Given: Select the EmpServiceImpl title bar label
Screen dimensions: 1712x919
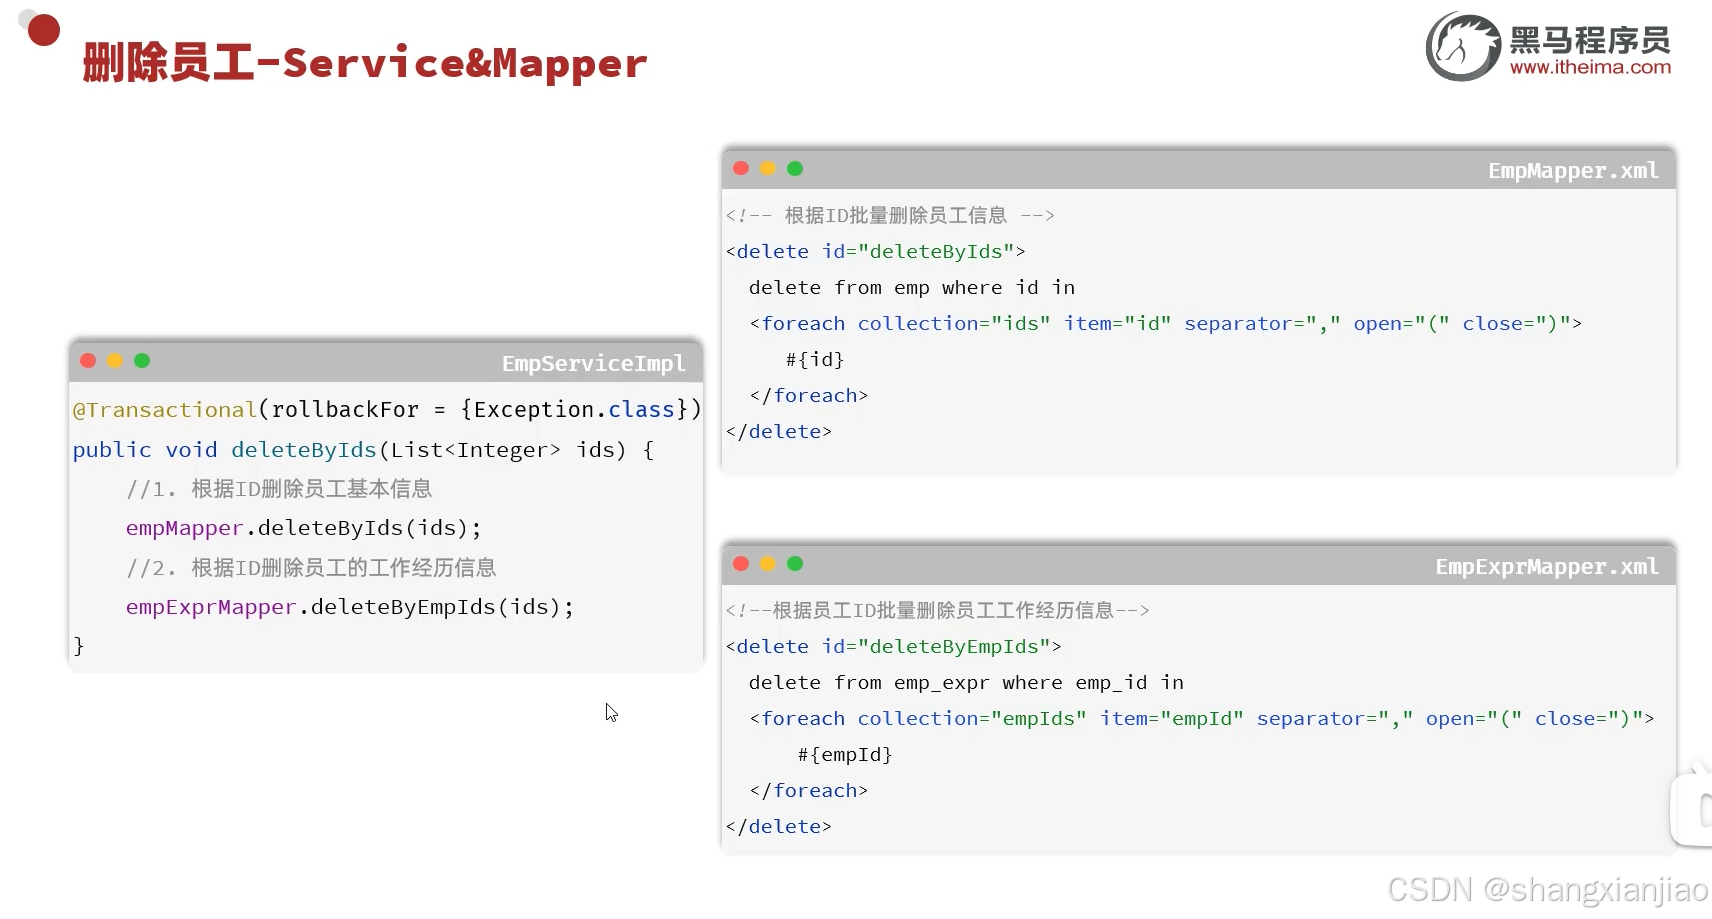Looking at the screenshot, I should [594, 363].
